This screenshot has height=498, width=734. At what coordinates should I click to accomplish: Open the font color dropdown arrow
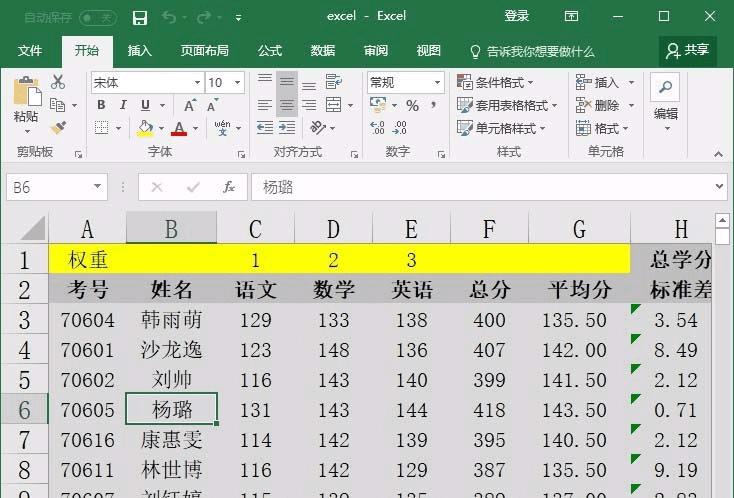(195, 128)
